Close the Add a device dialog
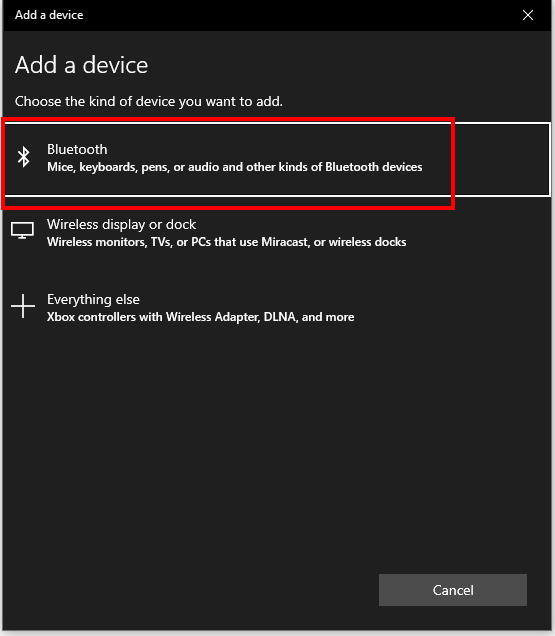The image size is (555, 636). click(x=528, y=15)
